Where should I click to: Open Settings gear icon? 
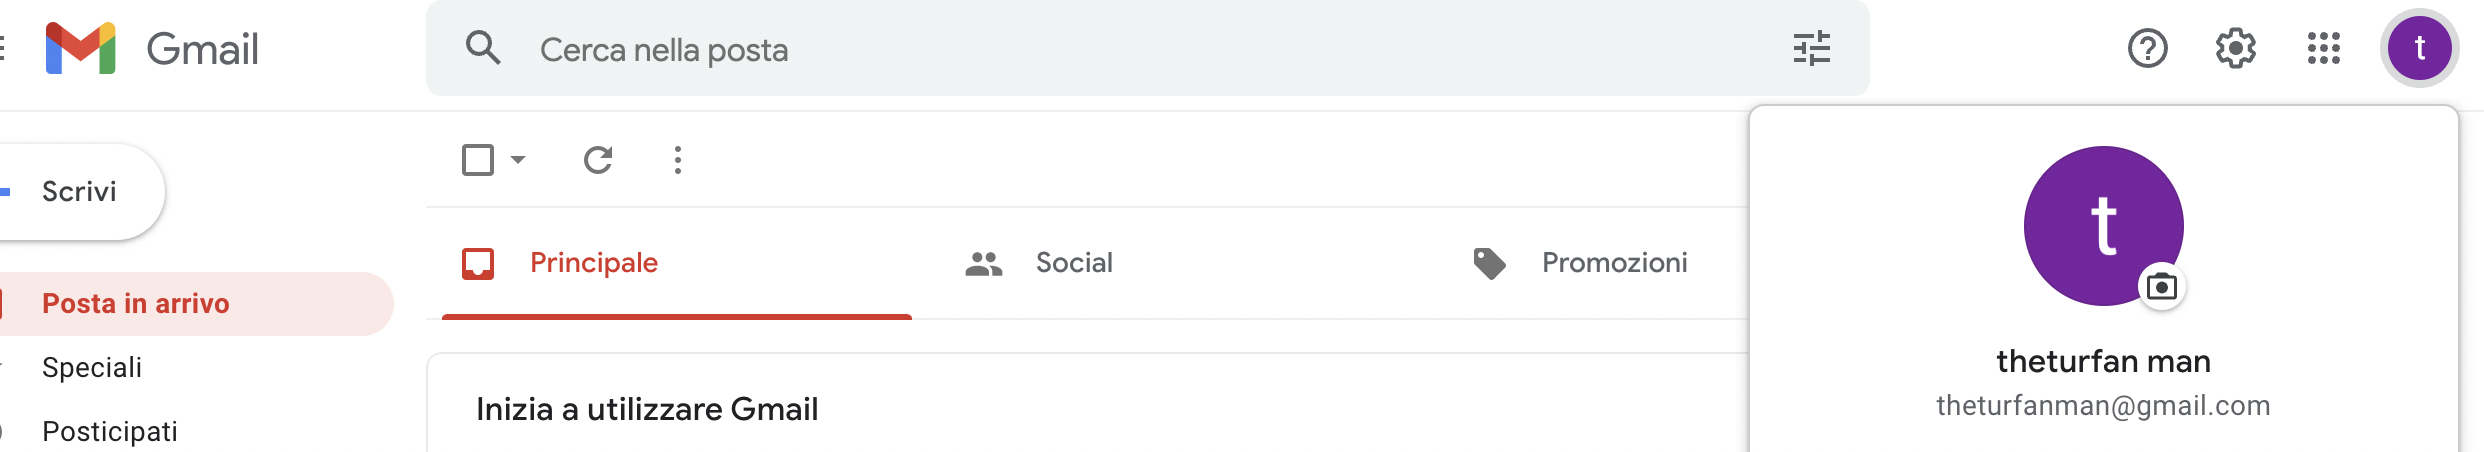tap(2235, 48)
